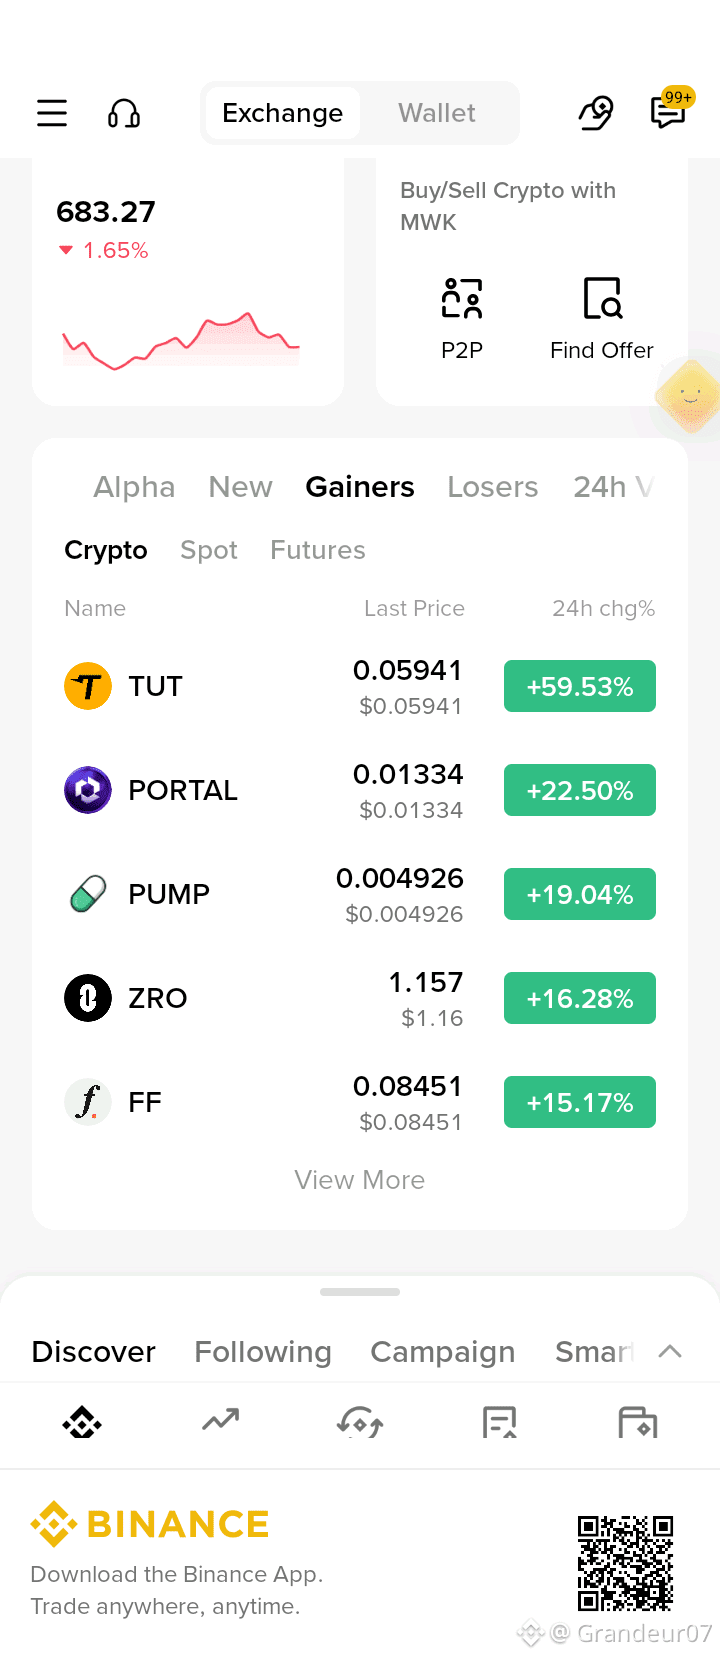
Task: Open the Losers tab
Action: tap(493, 487)
